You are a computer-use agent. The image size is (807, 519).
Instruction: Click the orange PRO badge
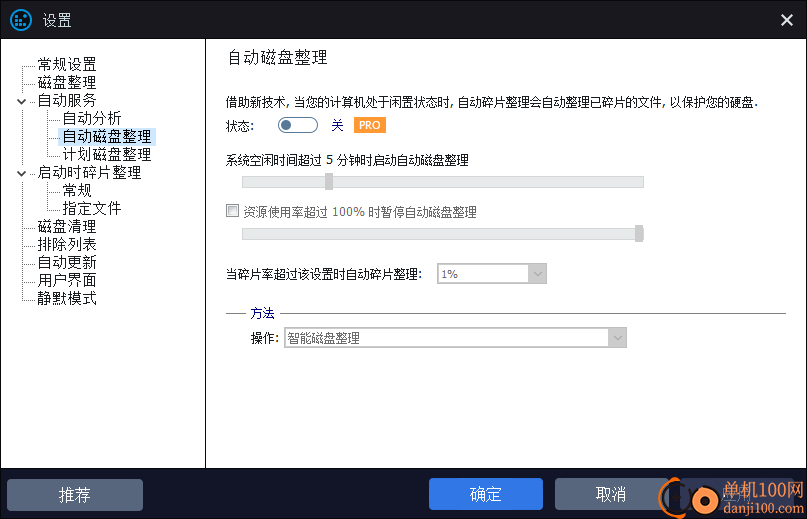point(370,125)
